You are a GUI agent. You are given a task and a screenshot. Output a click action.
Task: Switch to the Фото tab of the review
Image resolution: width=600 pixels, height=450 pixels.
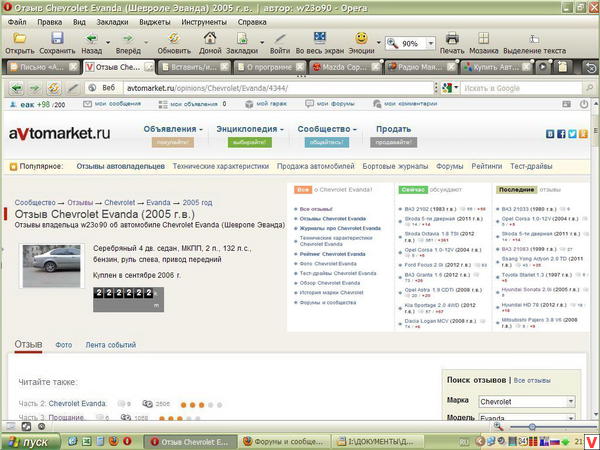64,345
